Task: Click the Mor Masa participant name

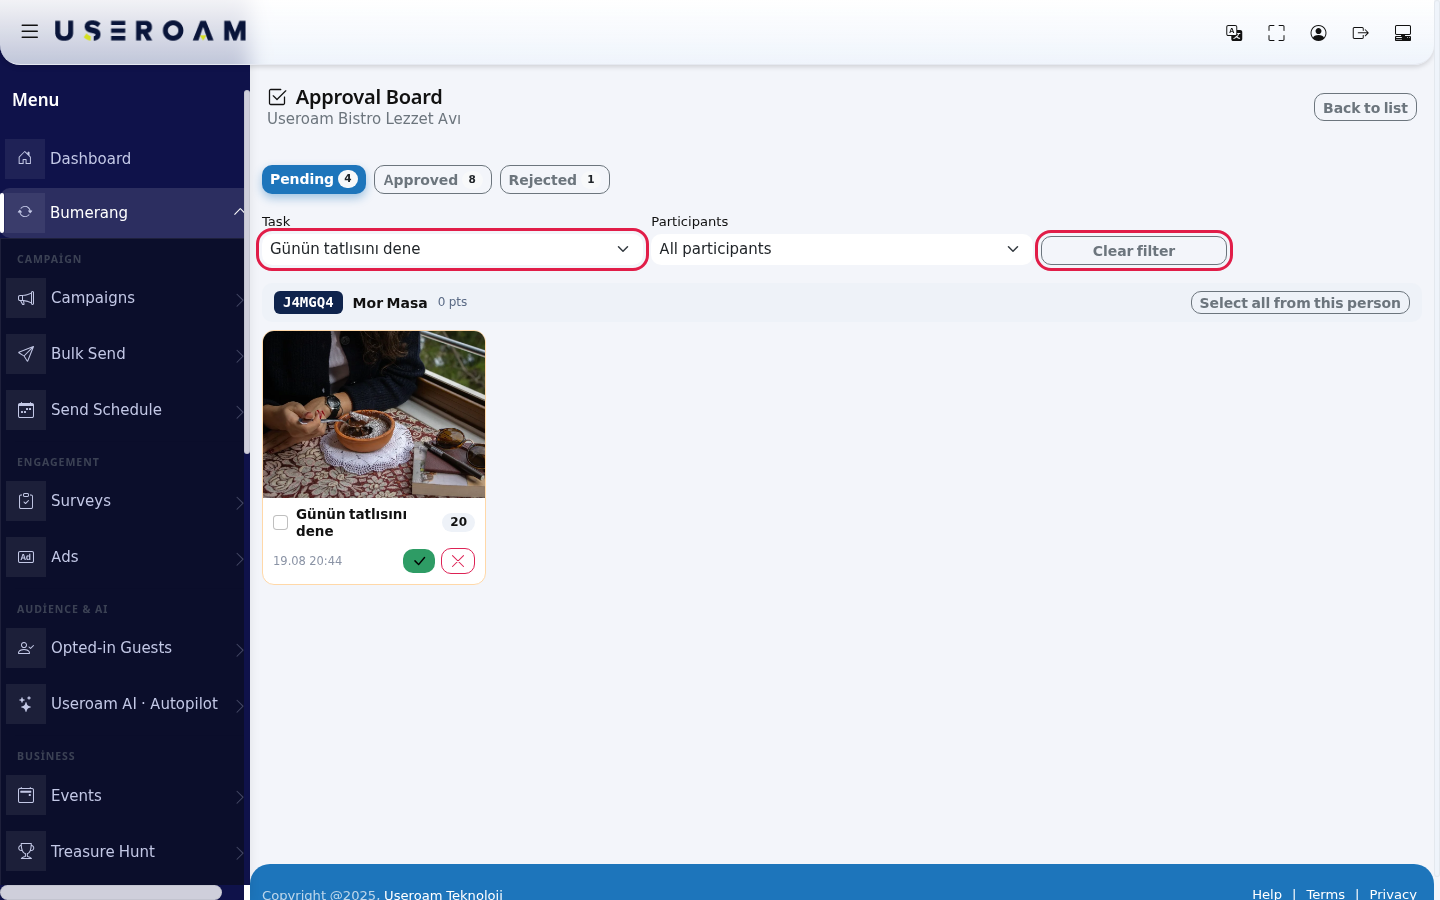Action: [390, 303]
